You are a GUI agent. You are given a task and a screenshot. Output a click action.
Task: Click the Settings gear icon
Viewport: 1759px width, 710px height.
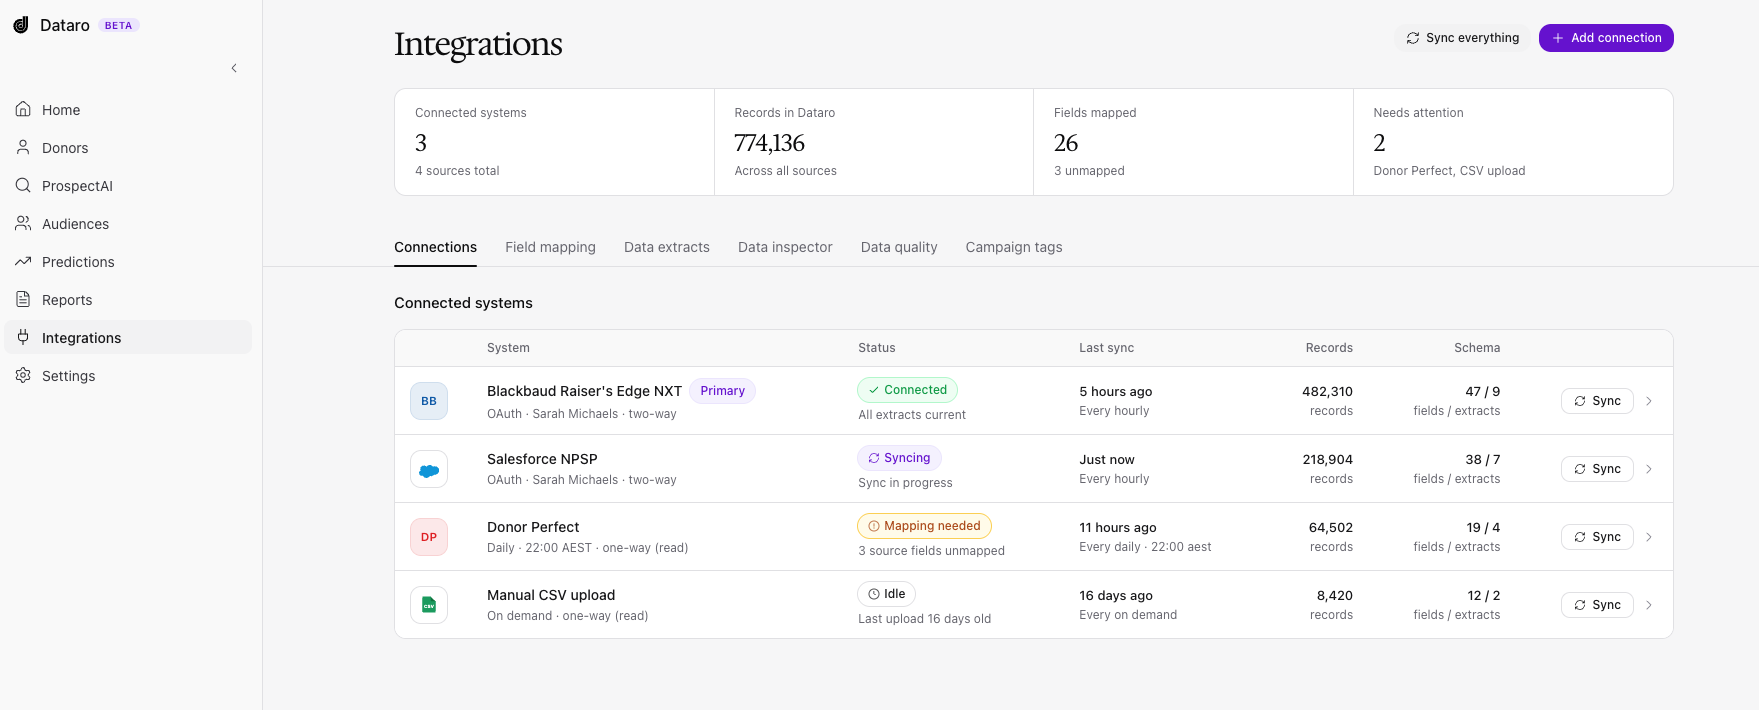click(23, 375)
